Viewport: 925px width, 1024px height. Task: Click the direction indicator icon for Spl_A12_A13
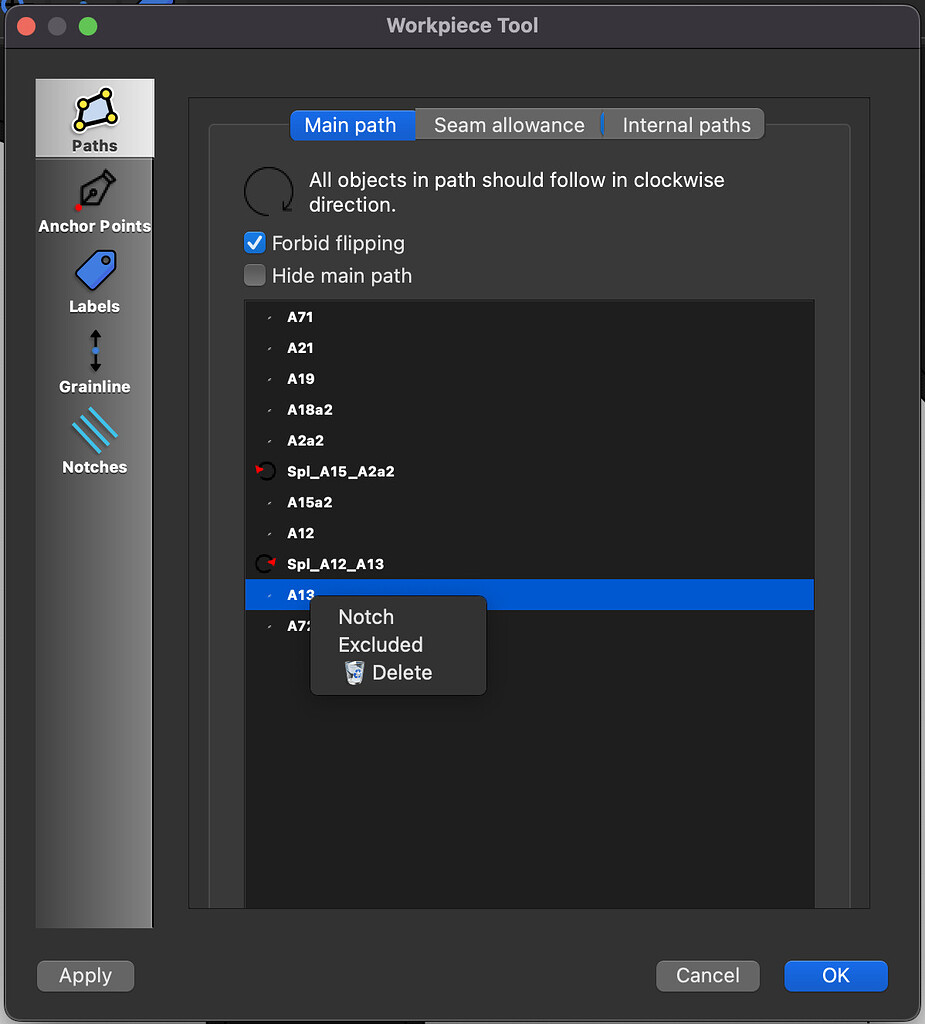[263, 563]
